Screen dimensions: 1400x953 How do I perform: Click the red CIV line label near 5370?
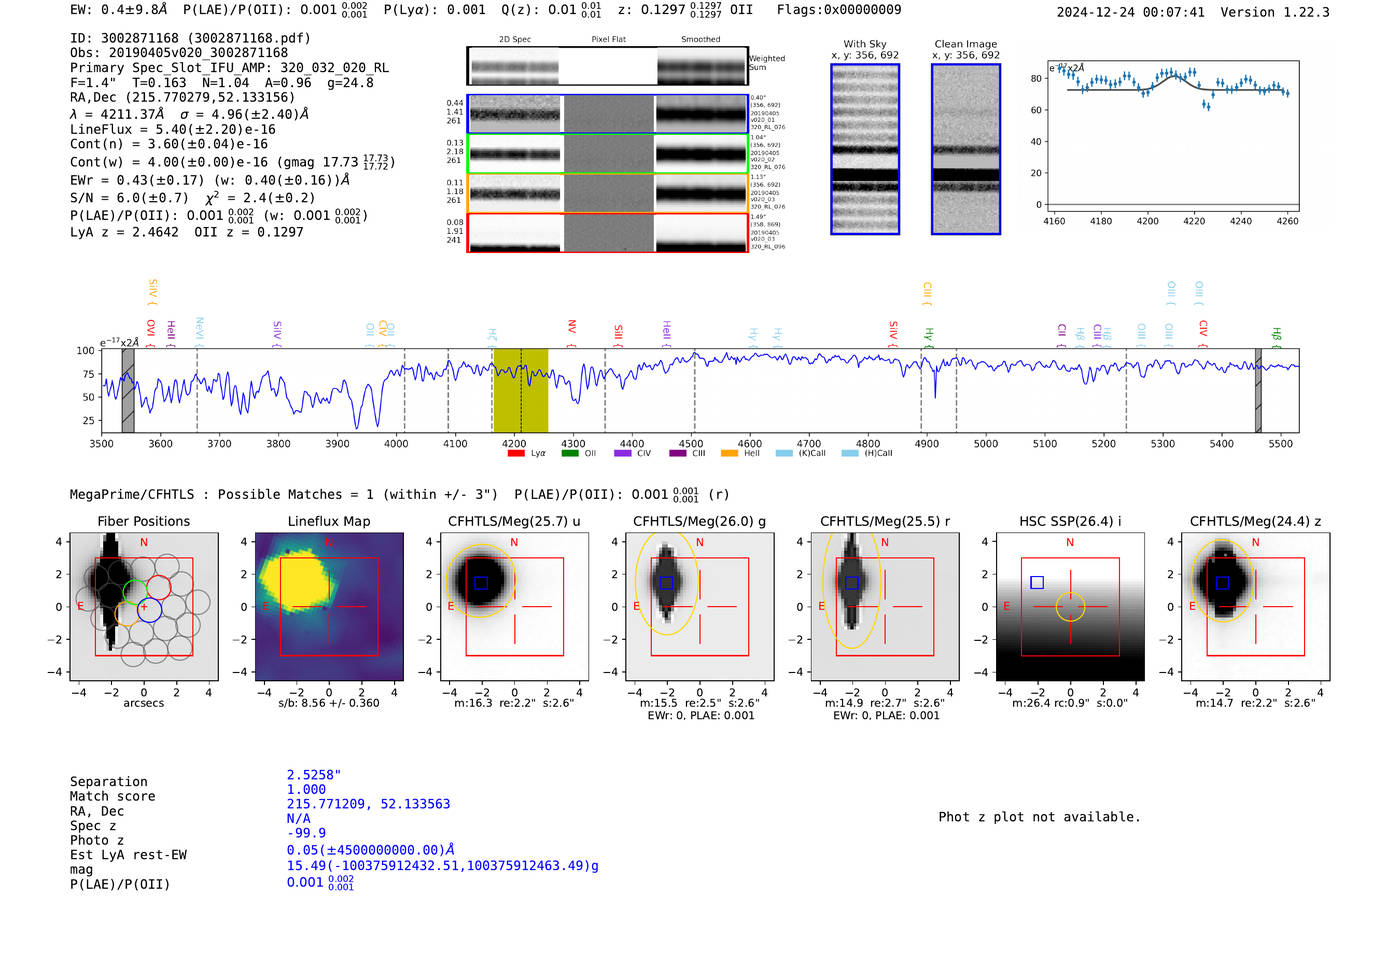[1203, 333]
